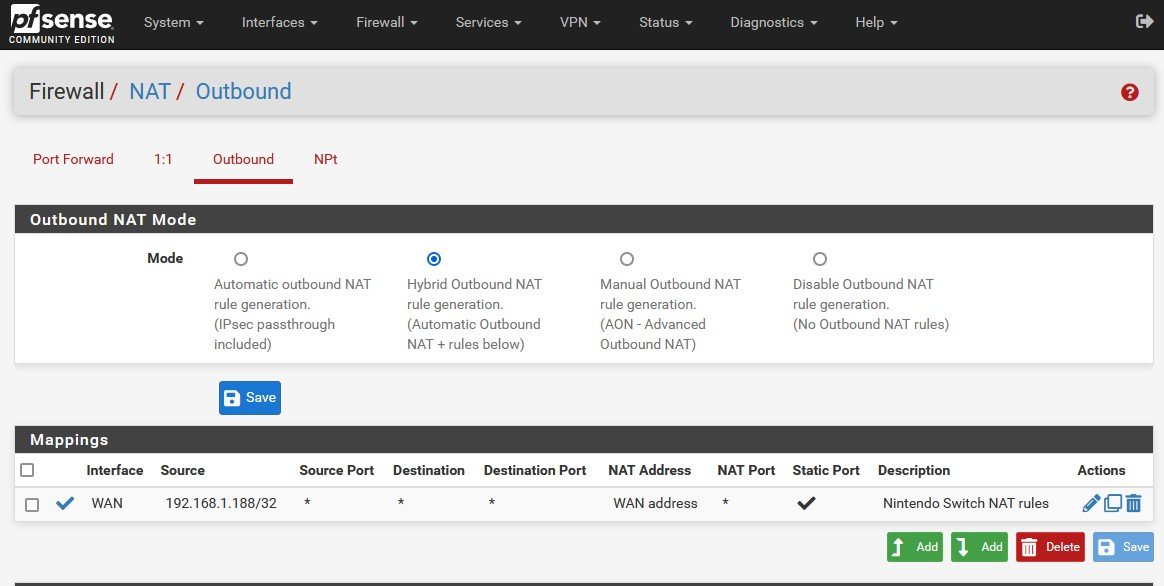1164x586 pixels.
Task: Delete the Nintendo Switch mapping via trash icon
Action: (1133, 504)
